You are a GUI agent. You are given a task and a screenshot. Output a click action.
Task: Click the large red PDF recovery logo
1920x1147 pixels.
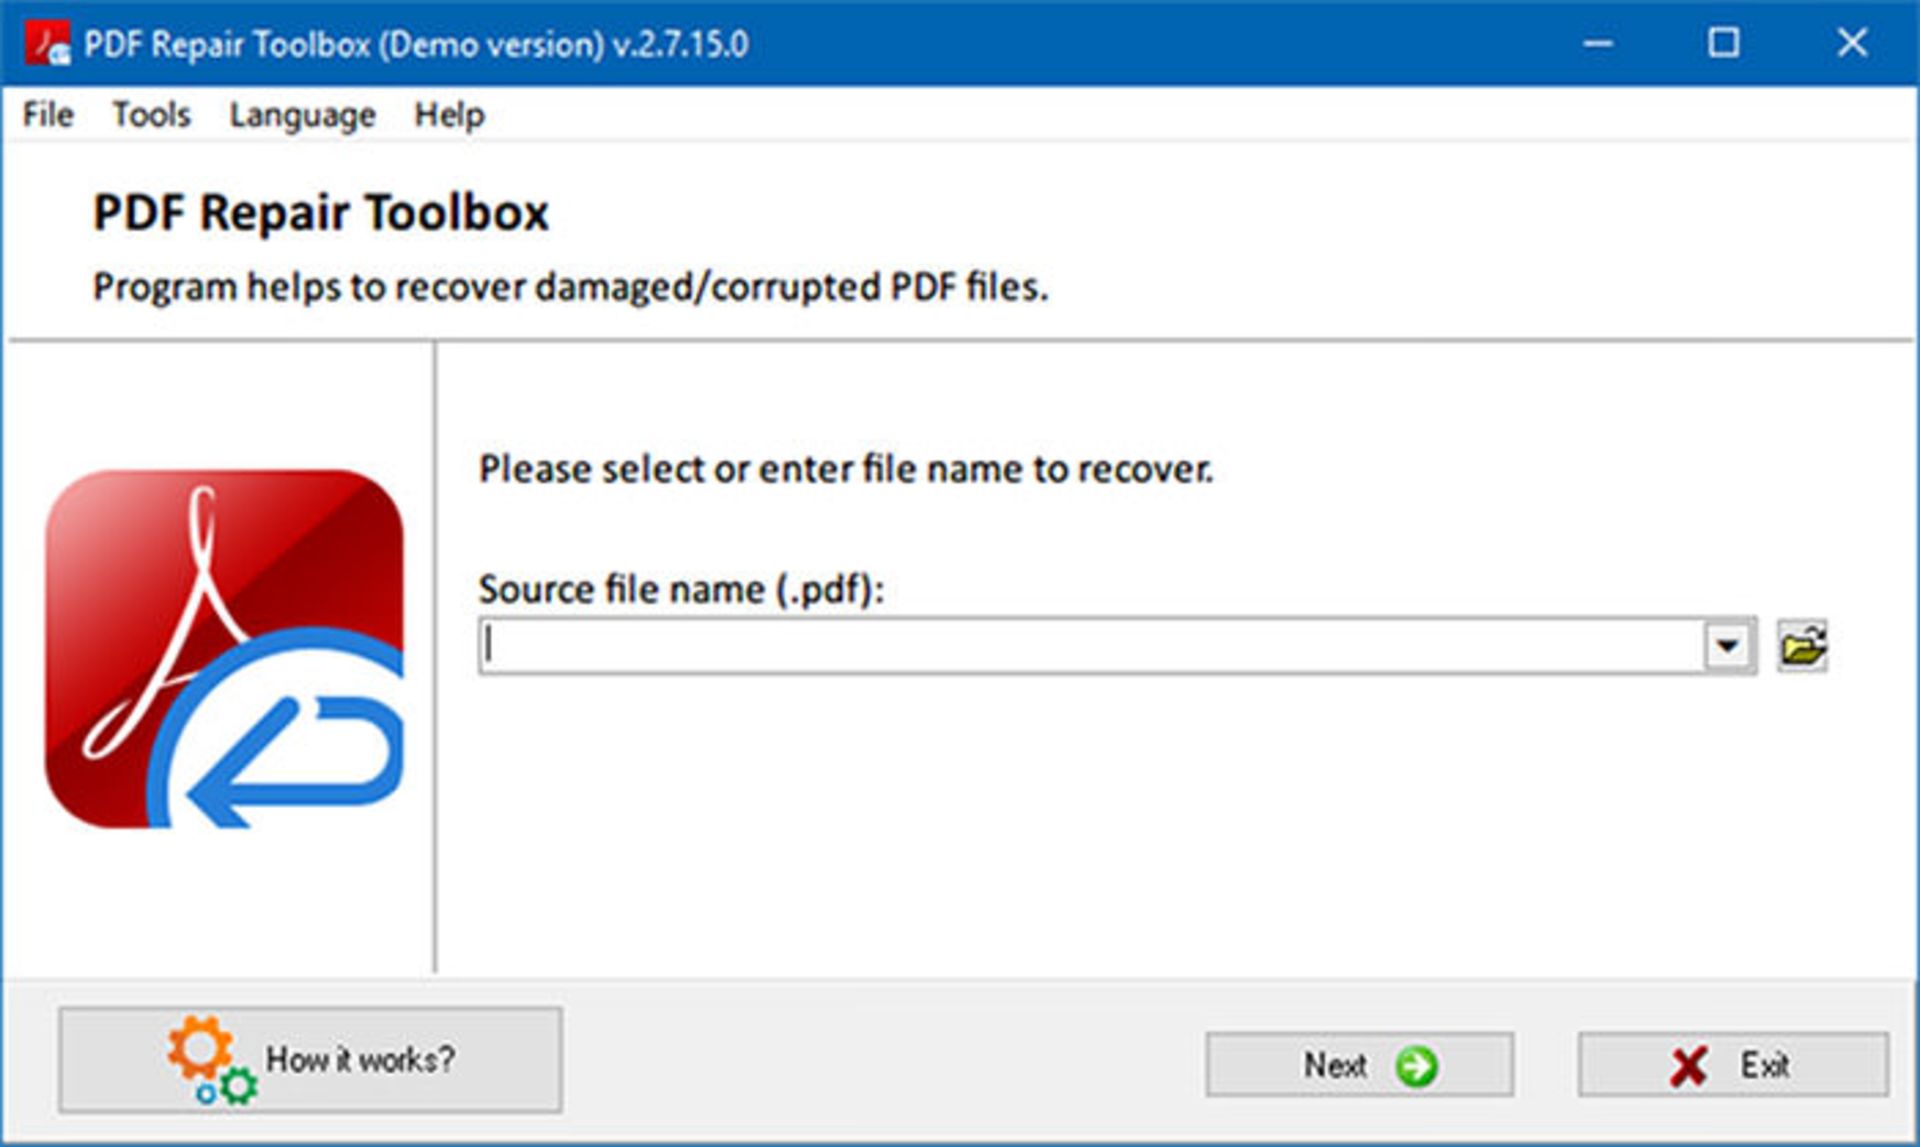(224, 649)
